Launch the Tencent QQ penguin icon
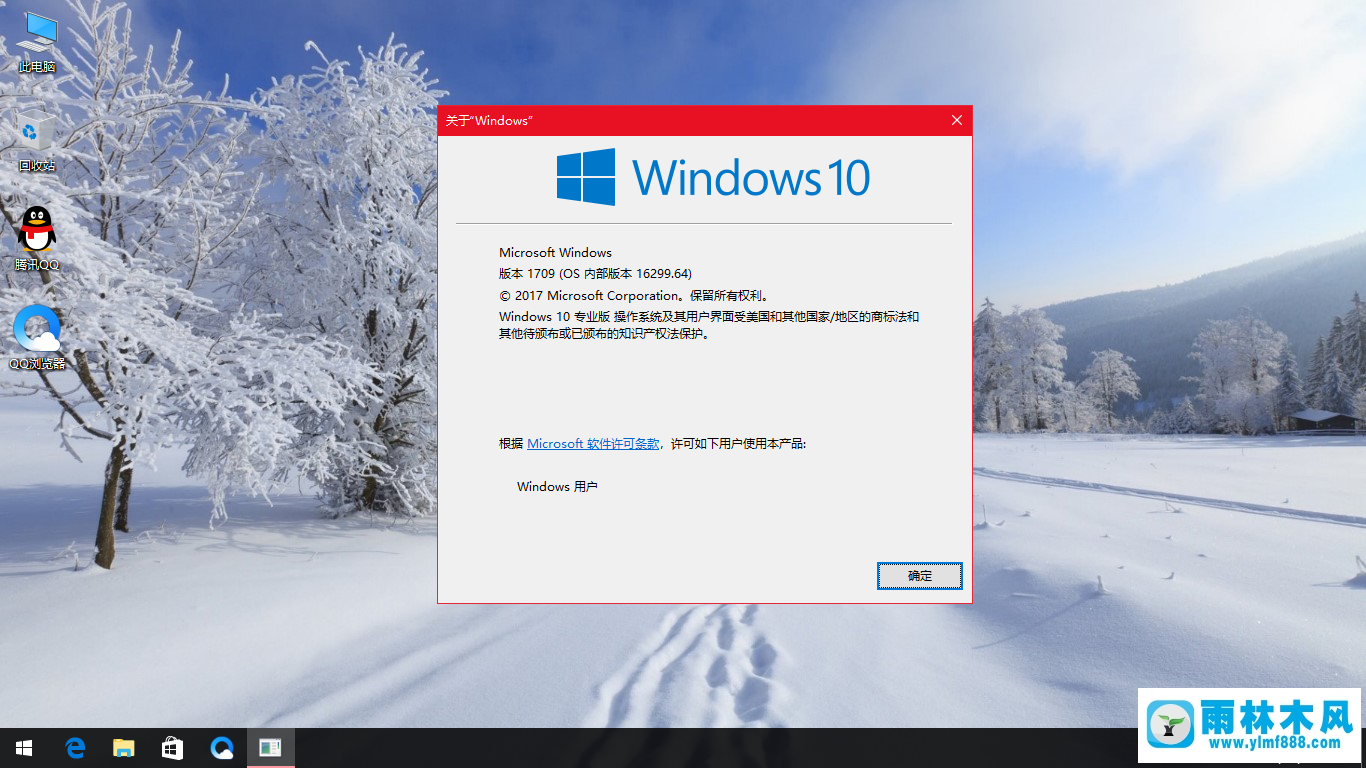This screenshot has width=1366, height=768. 37,239
